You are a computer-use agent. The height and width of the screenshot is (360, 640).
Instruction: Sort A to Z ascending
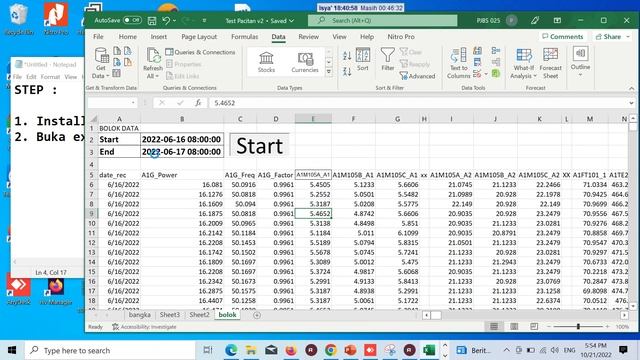(347, 56)
